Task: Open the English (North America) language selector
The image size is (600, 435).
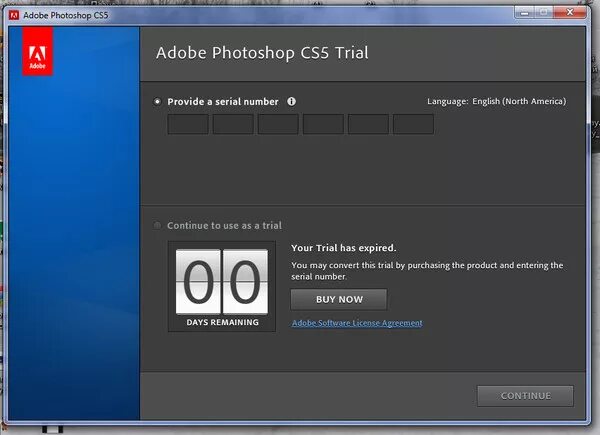Action: click(519, 101)
